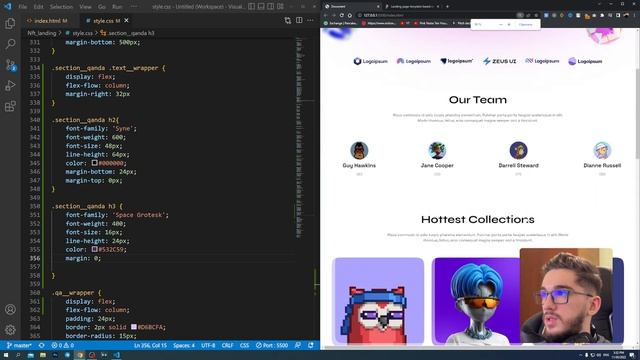Click Ln 356, Col 15 in status bar
Image resolution: width=640 pixels, height=360 pixels.
click(x=151, y=345)
